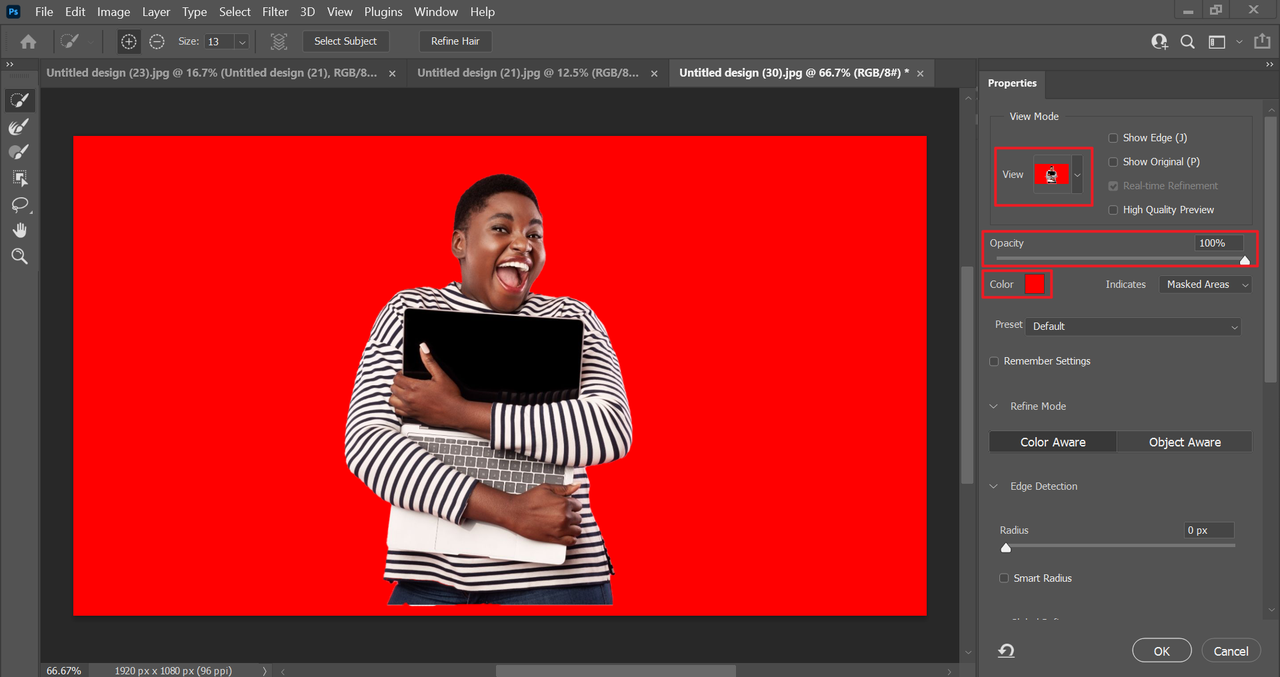Collapse the Refine Mode section
This screenshot has height=677, width=1280.
pyautogui.click(x=994, y=407)
